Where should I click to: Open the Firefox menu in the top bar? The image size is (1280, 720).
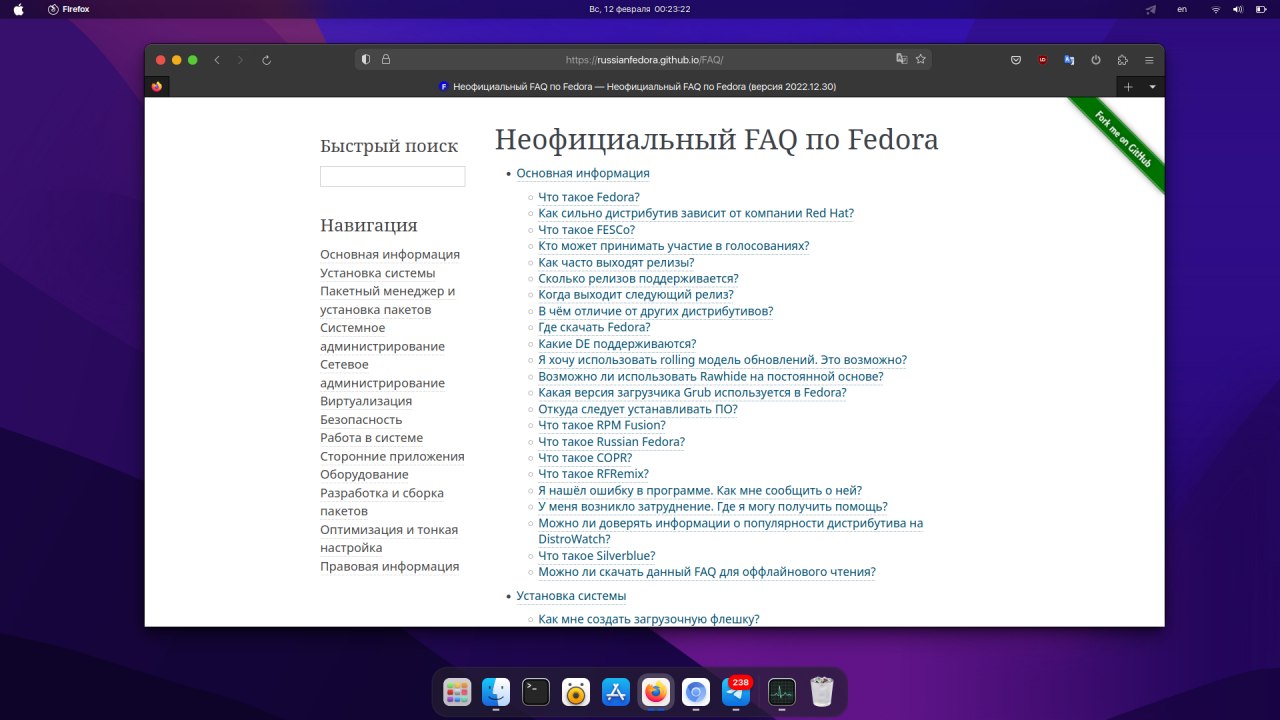pyautogui.click(x=69, y=9)
